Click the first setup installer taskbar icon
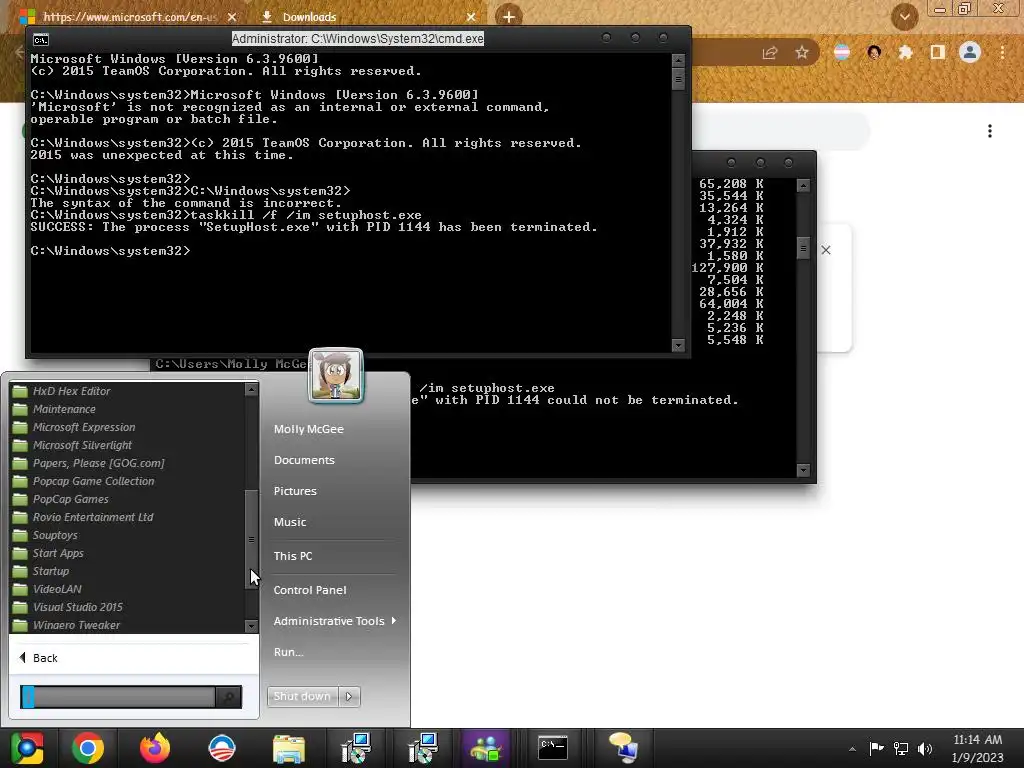 [x=356, y=748]
